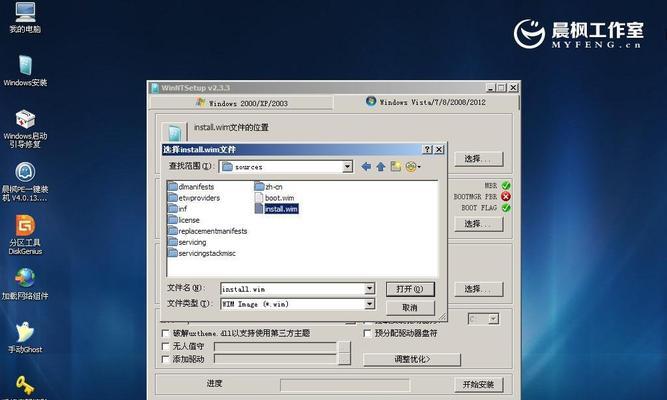Viewport: 667px width, 400px height.
Task: Open 手动Ghost desktop icon
Action: click(25, 337)
